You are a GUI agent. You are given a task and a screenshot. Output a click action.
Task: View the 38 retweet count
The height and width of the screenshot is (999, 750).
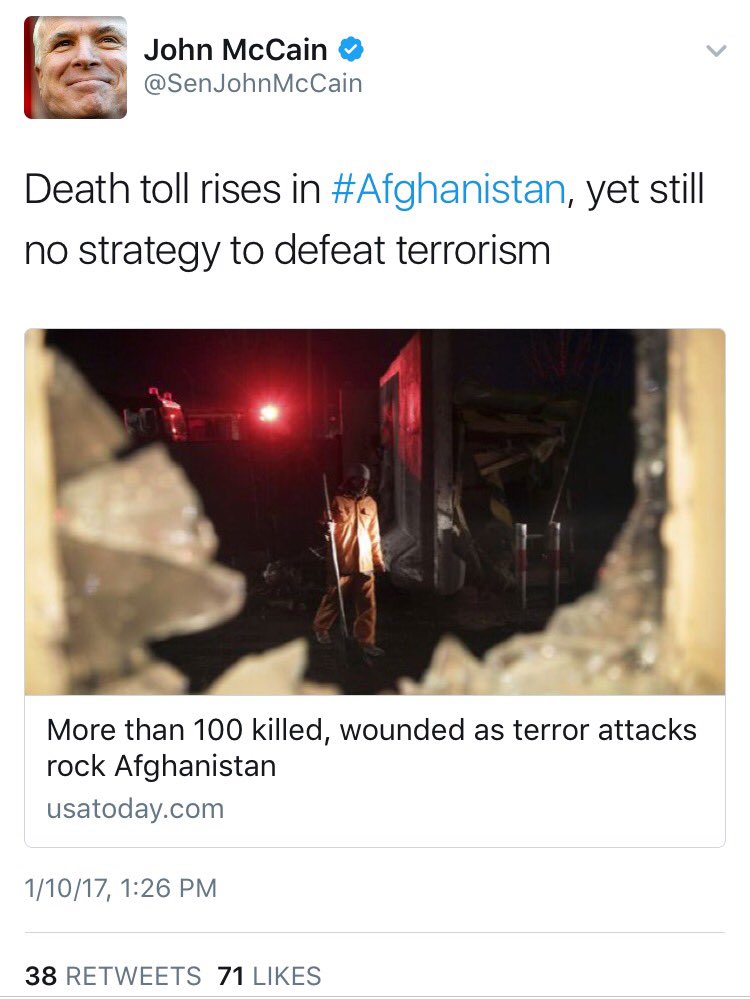pyautogui.click(x=41, y=976)
